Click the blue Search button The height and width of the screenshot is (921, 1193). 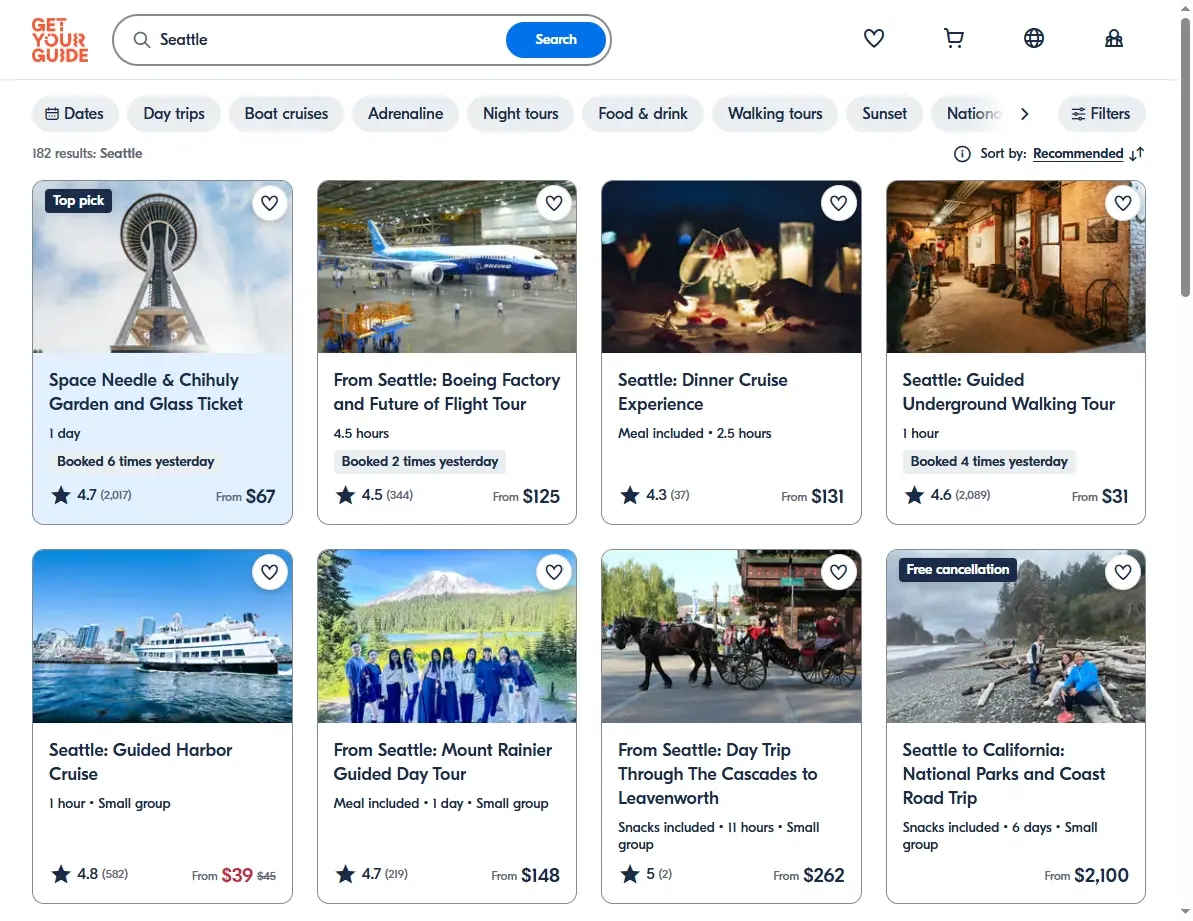pos(555,40)
